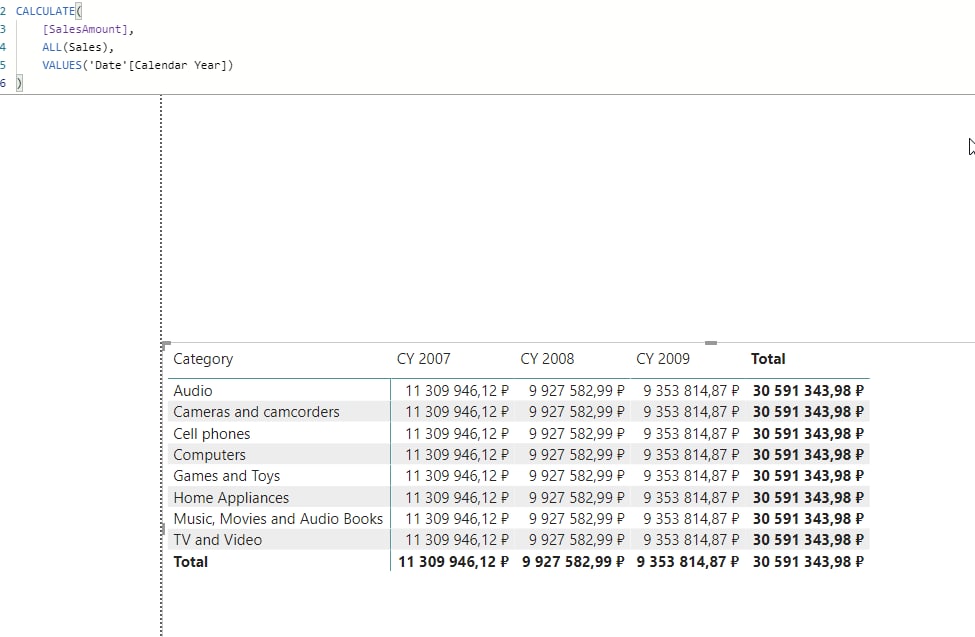Image resolution: width=975 pixels, height=637 pixels.
Task: Select the Home Appliances row label
Action: click(x=231, y=498)
